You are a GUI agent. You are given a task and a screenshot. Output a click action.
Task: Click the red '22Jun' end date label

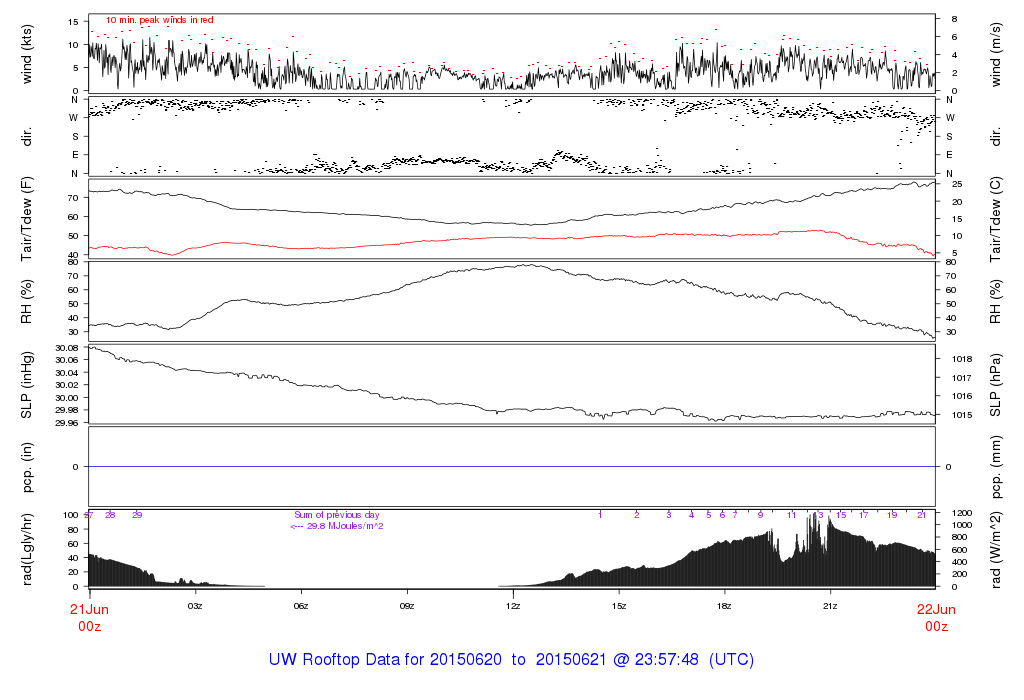[935, 610]
